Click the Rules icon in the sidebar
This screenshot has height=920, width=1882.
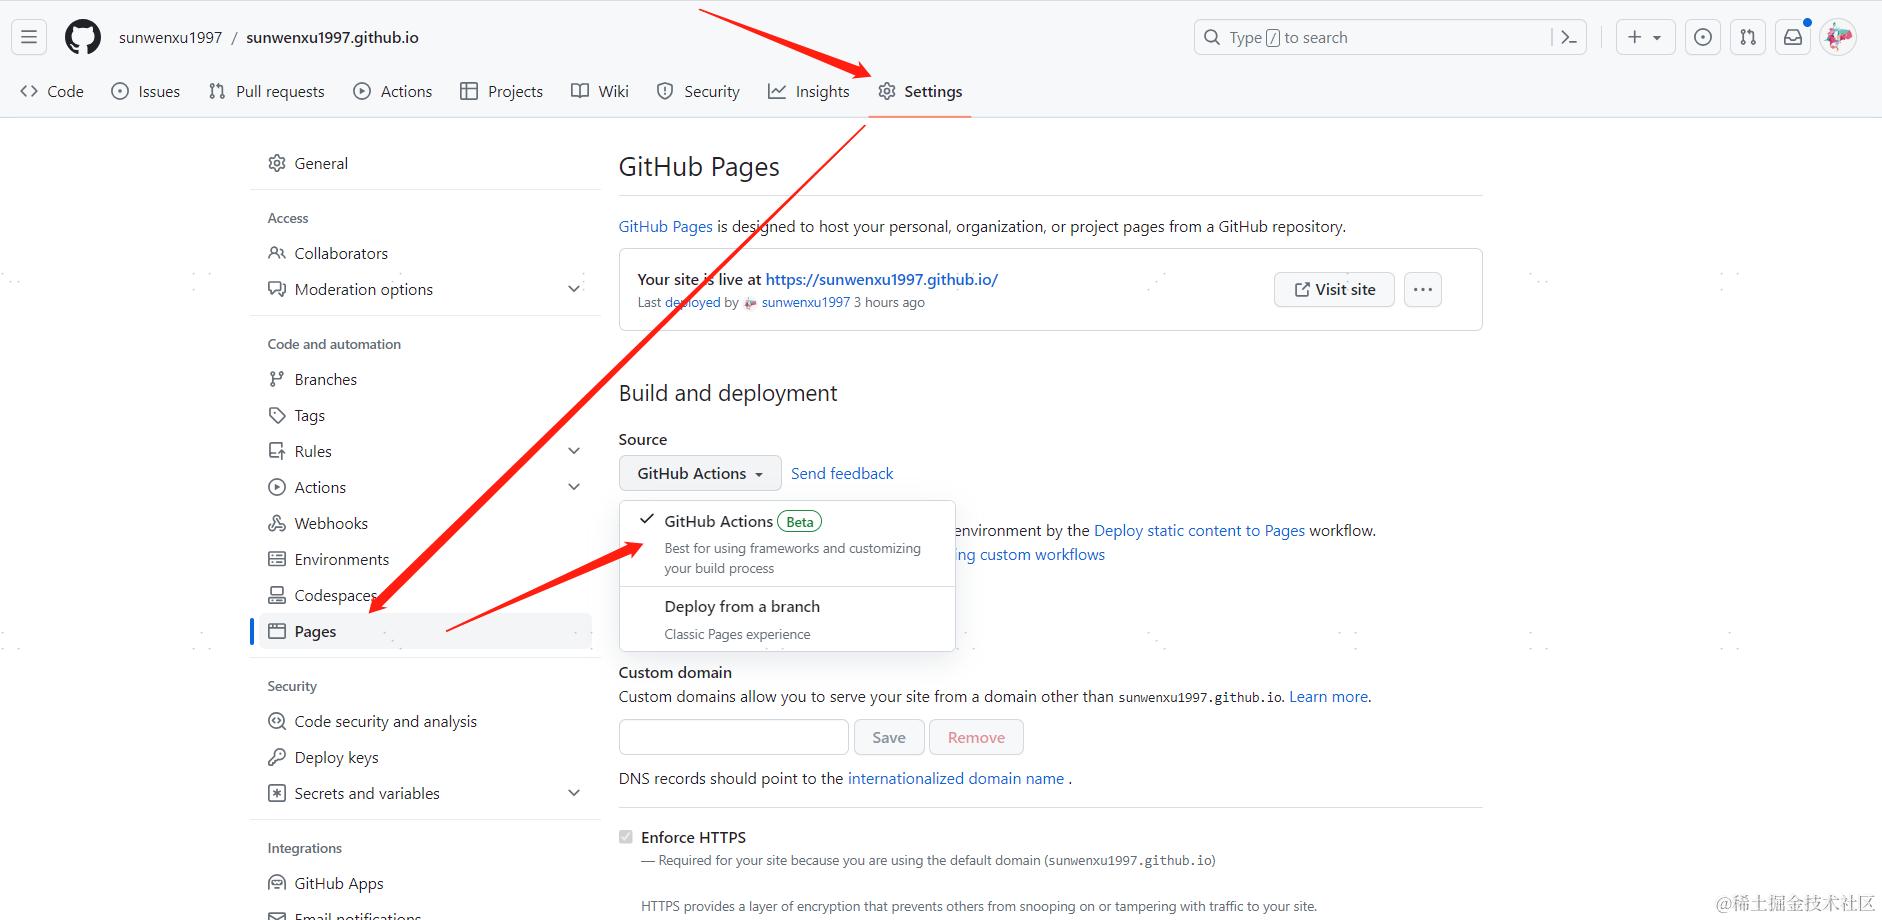(x=277, y=451)
